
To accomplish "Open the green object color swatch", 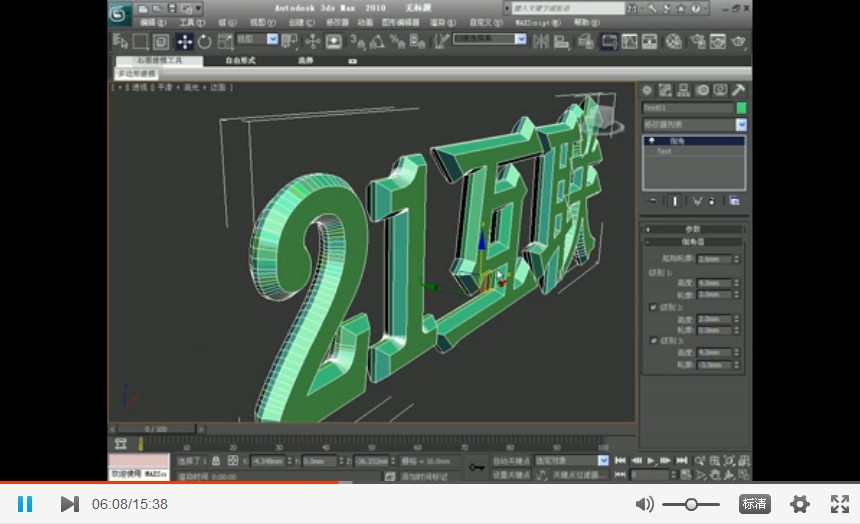I will point(741,108).
